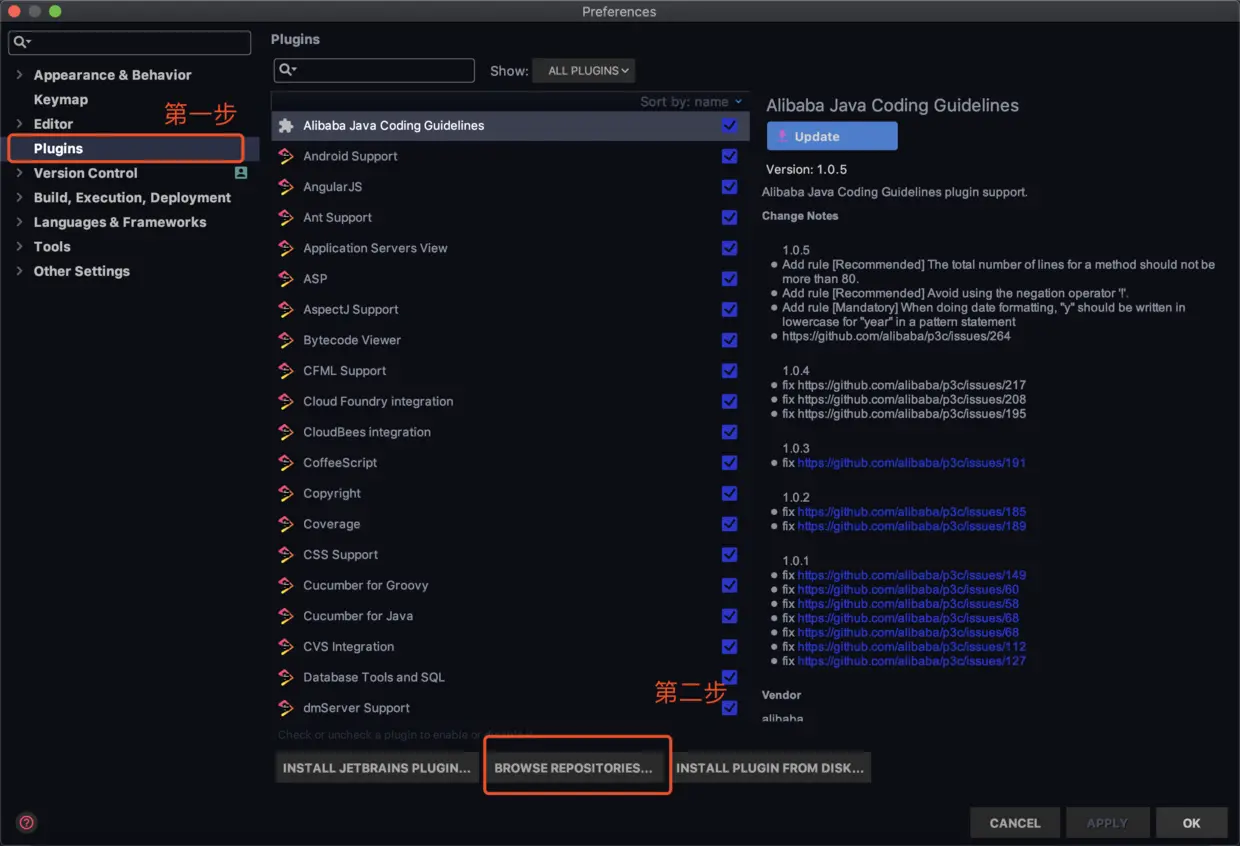Click the Cancel button

[x=1015, y=823]
